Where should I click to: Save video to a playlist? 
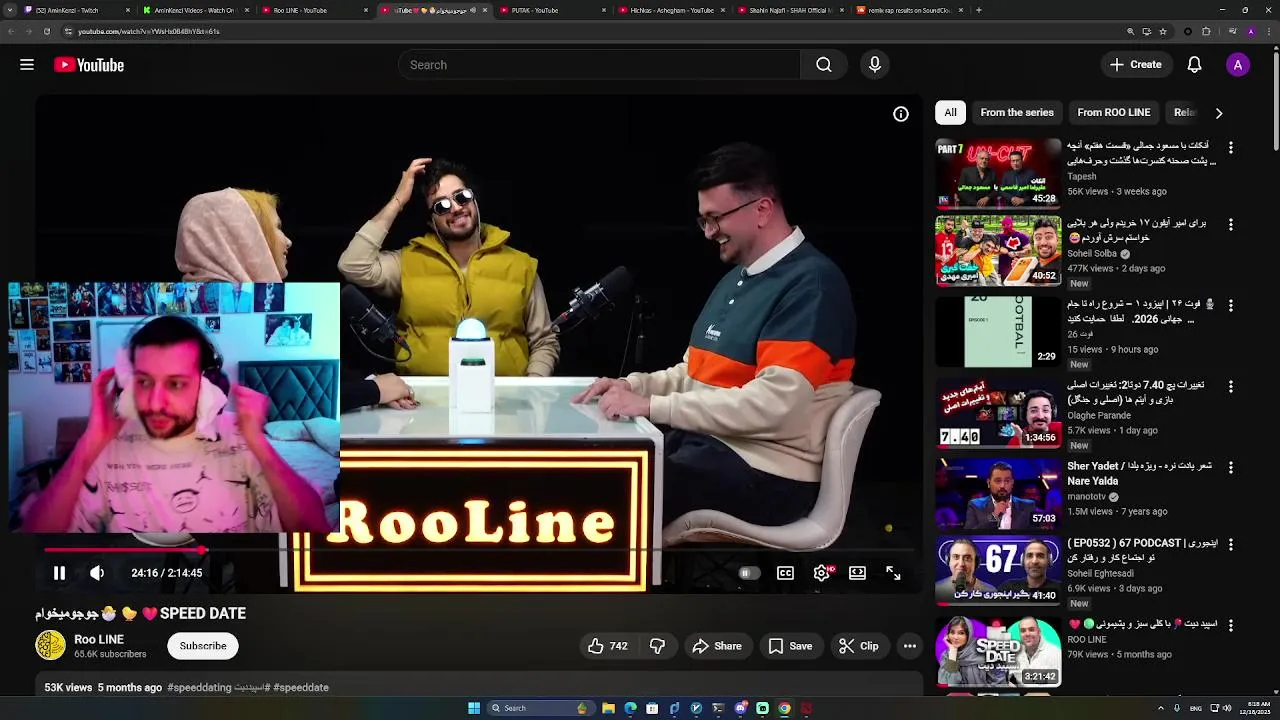[790, 646]
